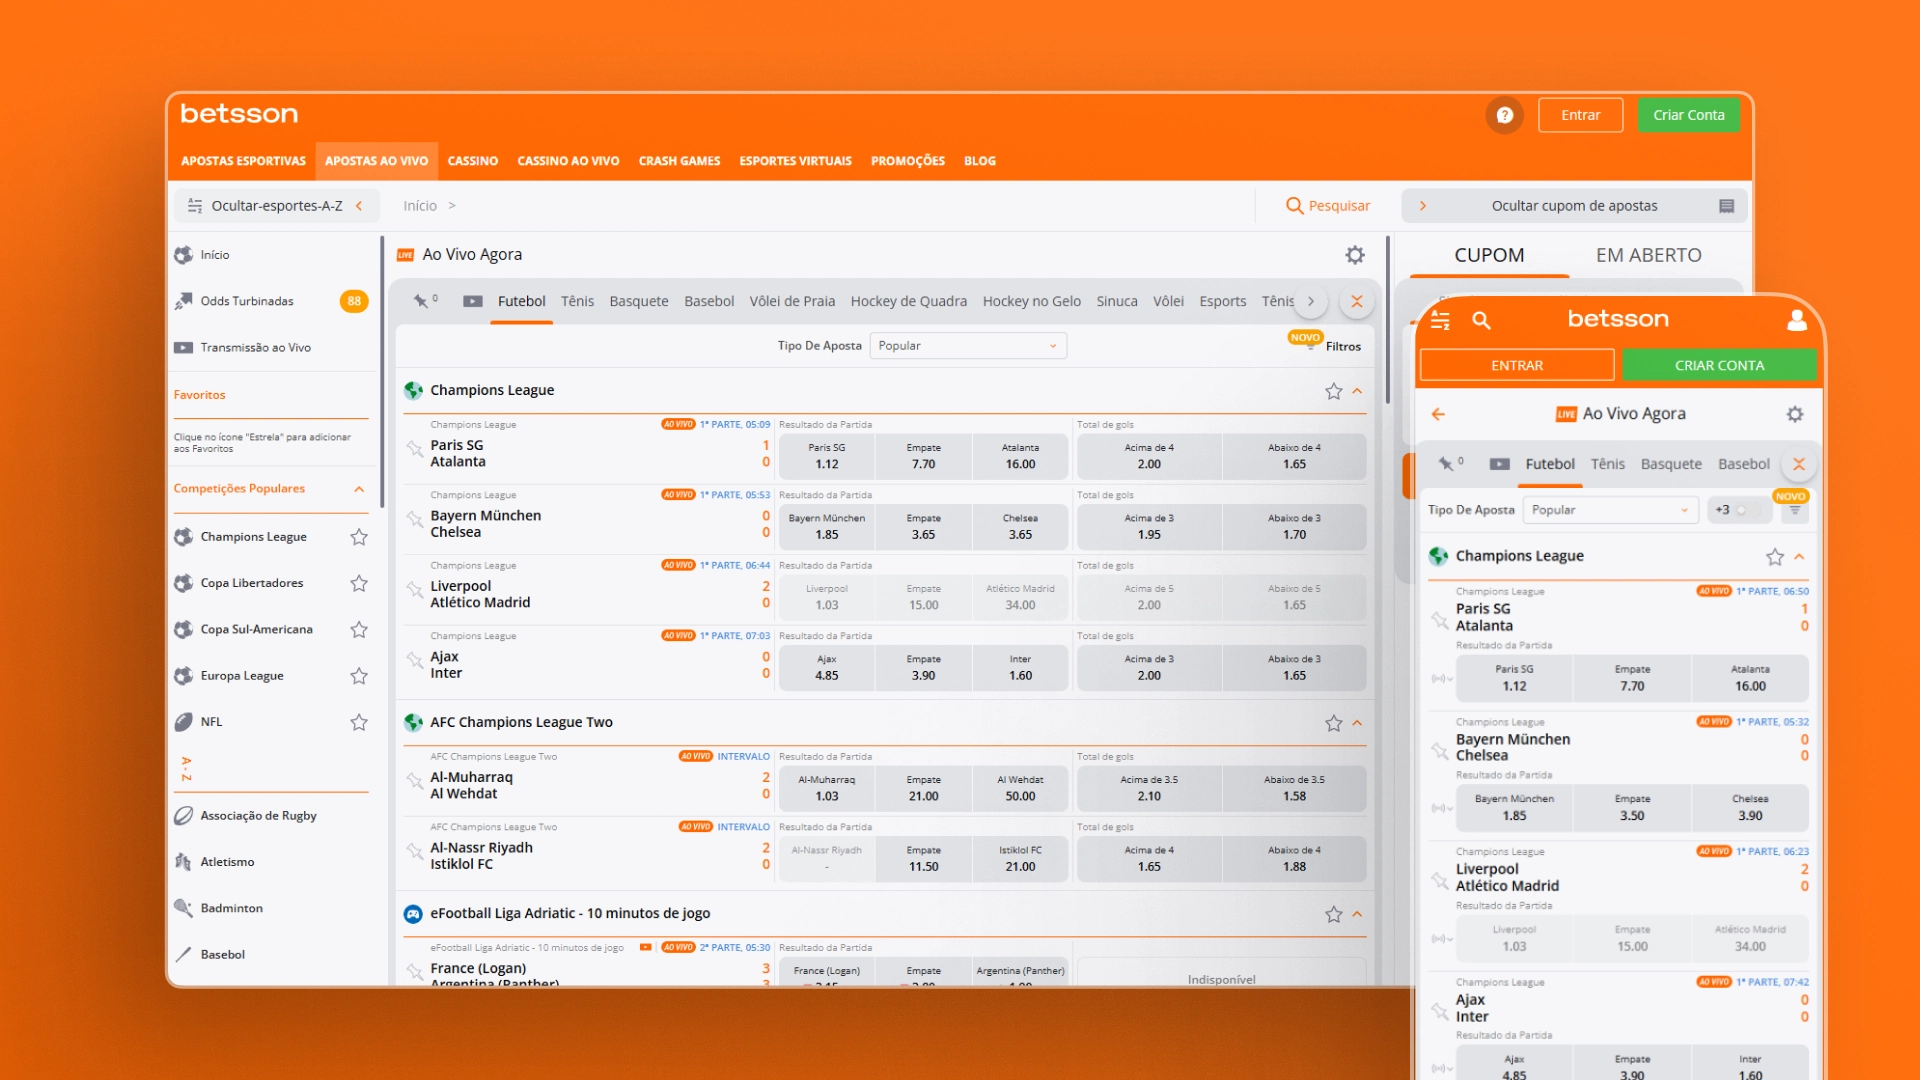This screenshot has height=1080, width=1920.
Task: Open live settings gear icon
Action: (1355, 255)
